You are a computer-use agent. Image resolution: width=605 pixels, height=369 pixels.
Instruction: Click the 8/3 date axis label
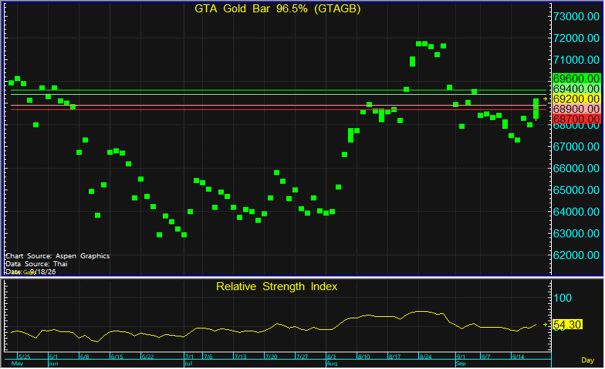pos(331,357)
